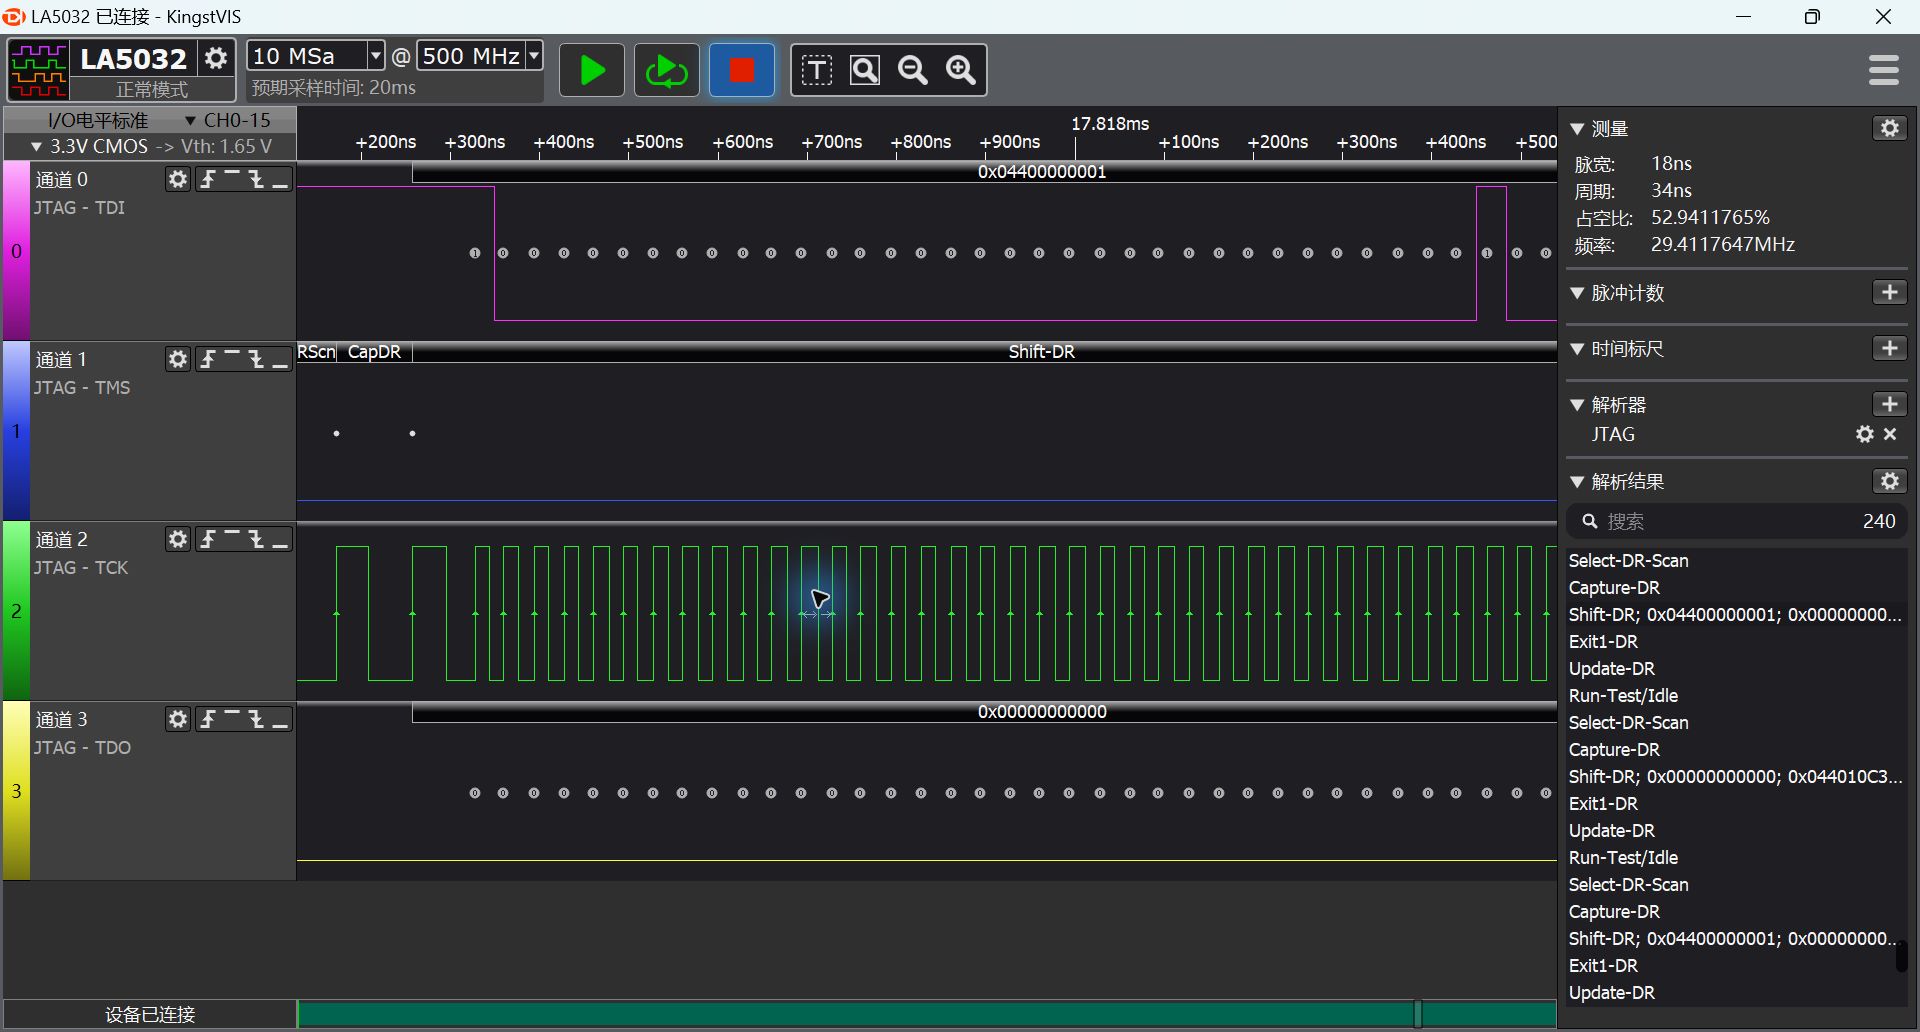Open LA5032 device settings gear

point(216,58)
